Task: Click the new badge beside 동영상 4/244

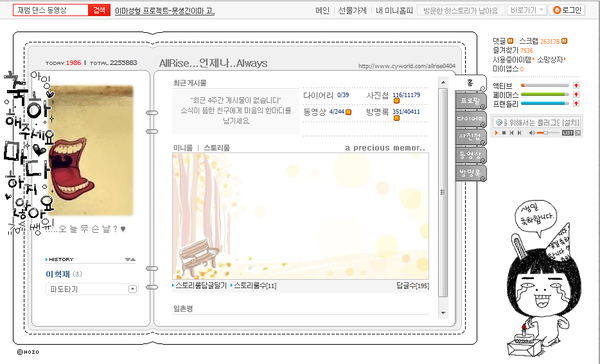Action: pos(348,112)
